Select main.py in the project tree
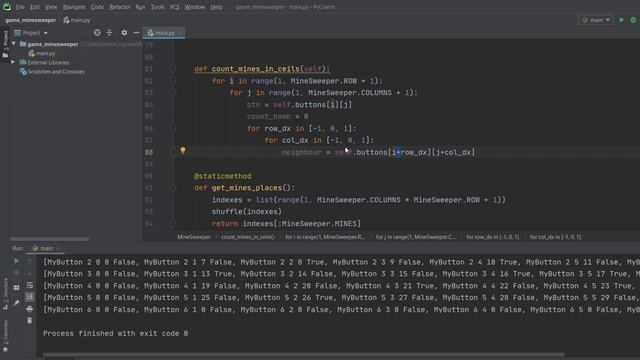The height and width of the screenshot is (360, 640). pyautogui.click(x=42, y=53)
